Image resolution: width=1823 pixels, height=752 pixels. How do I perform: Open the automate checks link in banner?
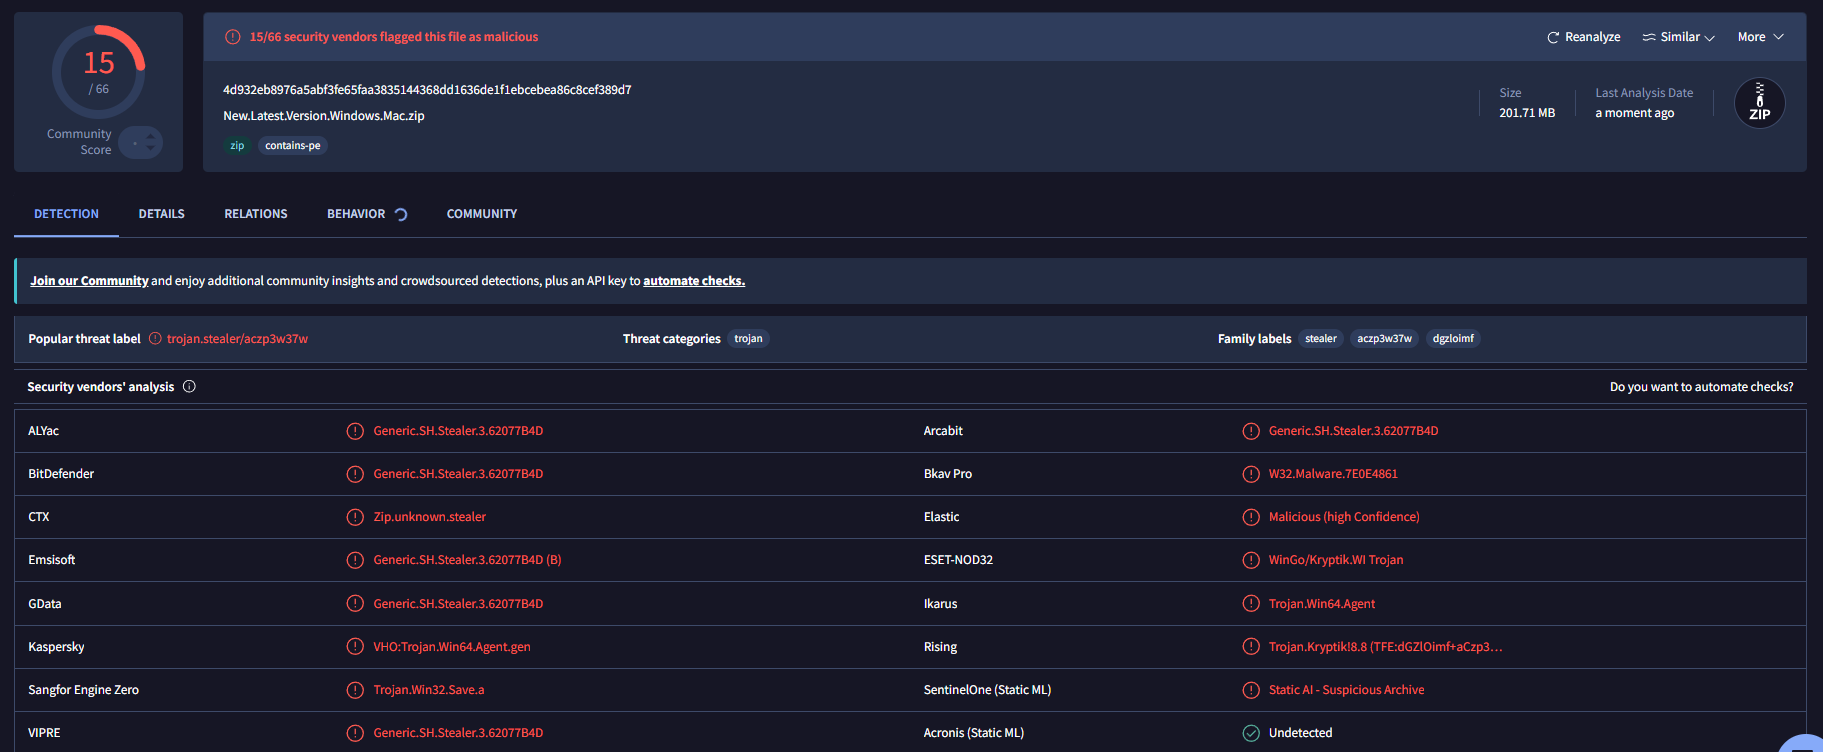pyautogui.click(x=694, y=281)
